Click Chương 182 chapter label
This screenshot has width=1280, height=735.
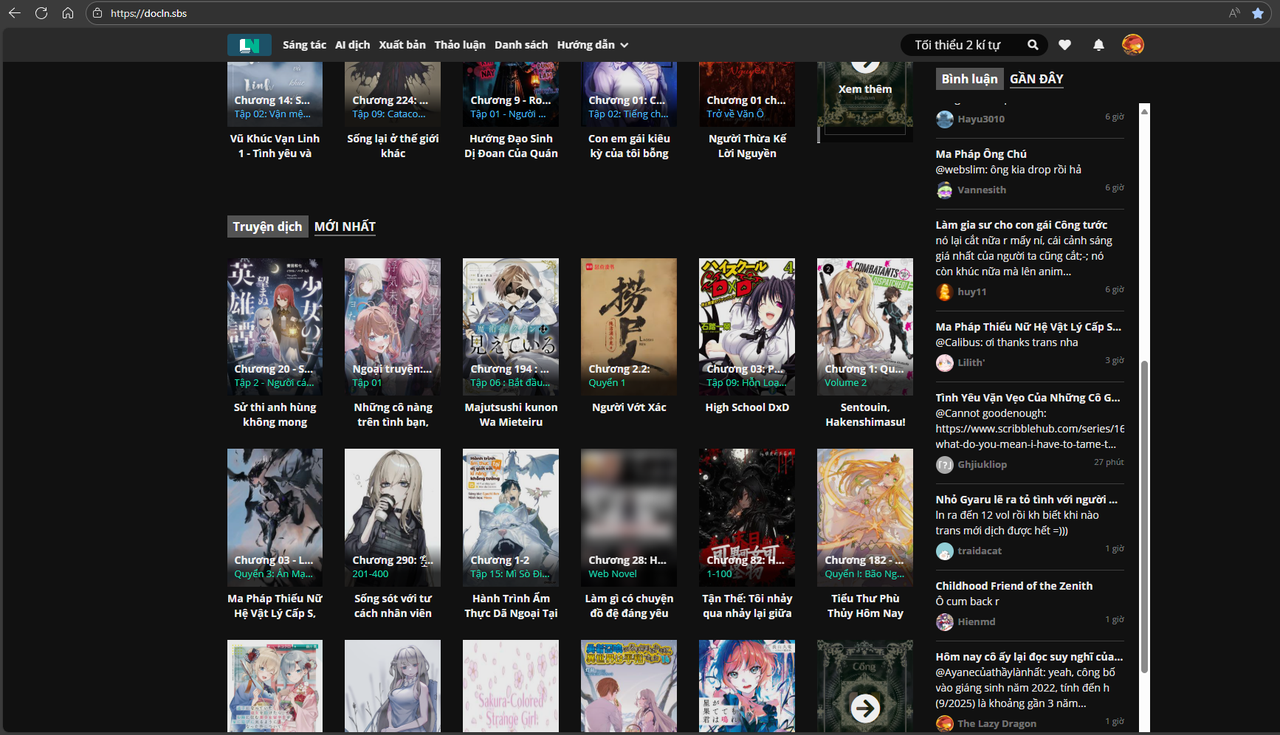[x=865, y=560]
